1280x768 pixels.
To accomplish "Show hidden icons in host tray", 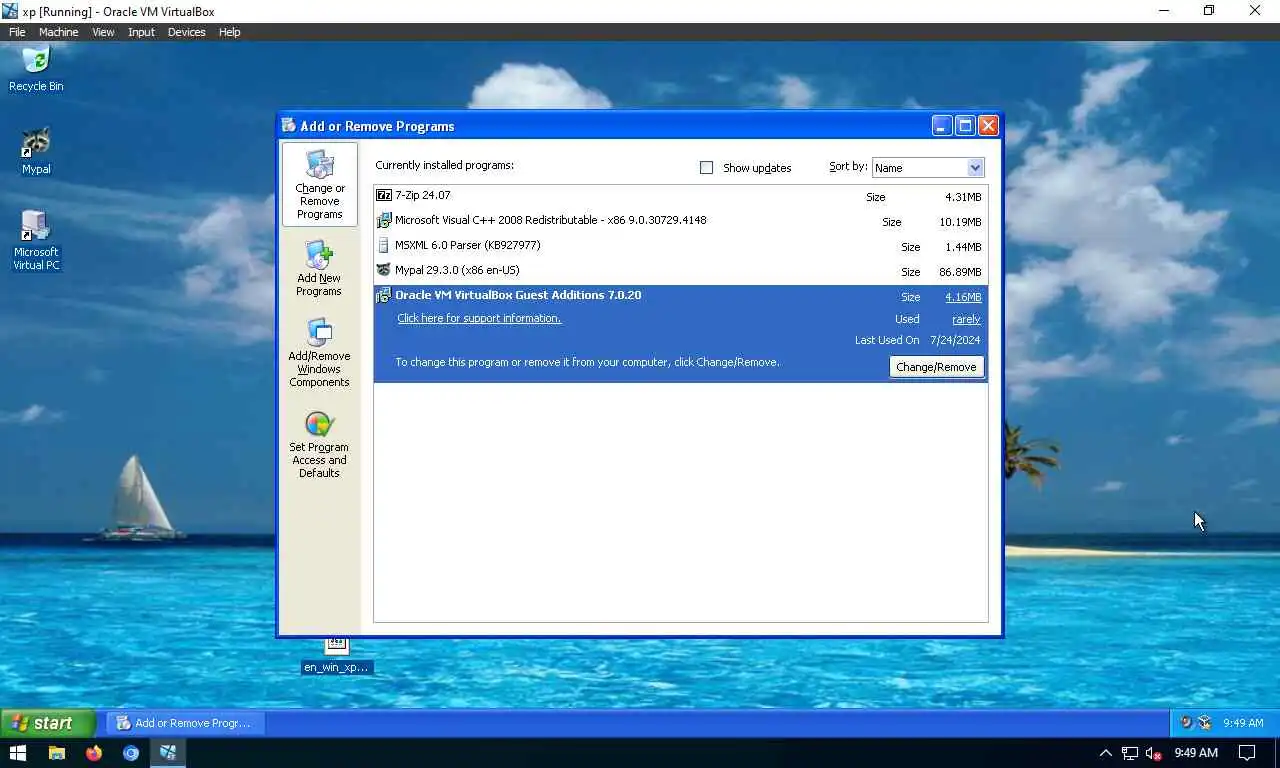I will [1105, 753].
